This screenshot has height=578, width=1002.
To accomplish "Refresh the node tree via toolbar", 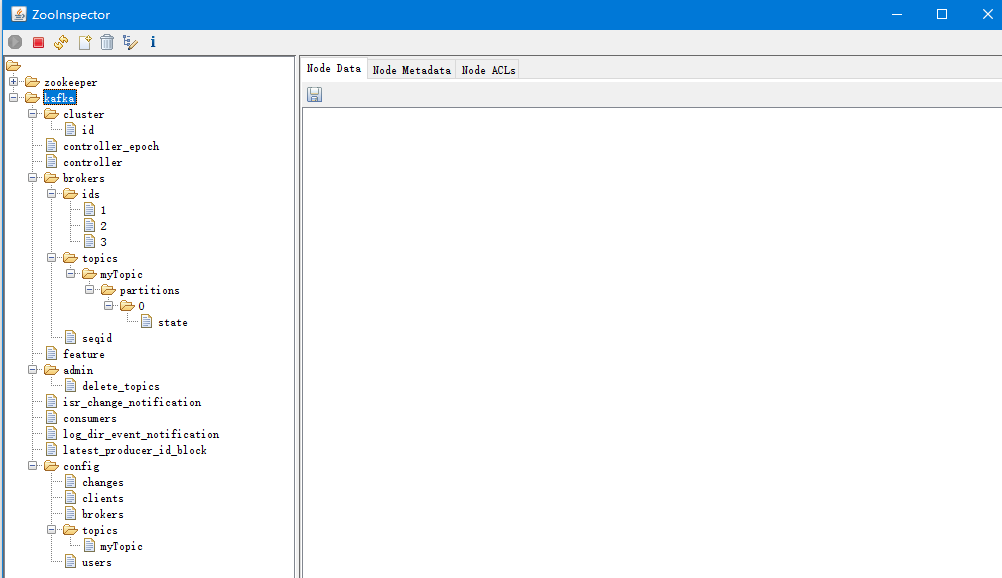I will pyautogui.click(x=61, y=42).
